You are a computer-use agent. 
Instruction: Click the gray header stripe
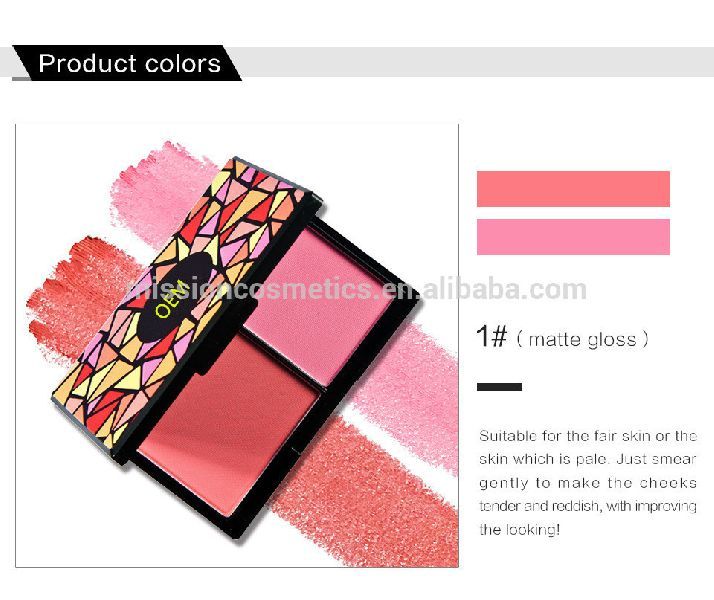tap(474, 62)
